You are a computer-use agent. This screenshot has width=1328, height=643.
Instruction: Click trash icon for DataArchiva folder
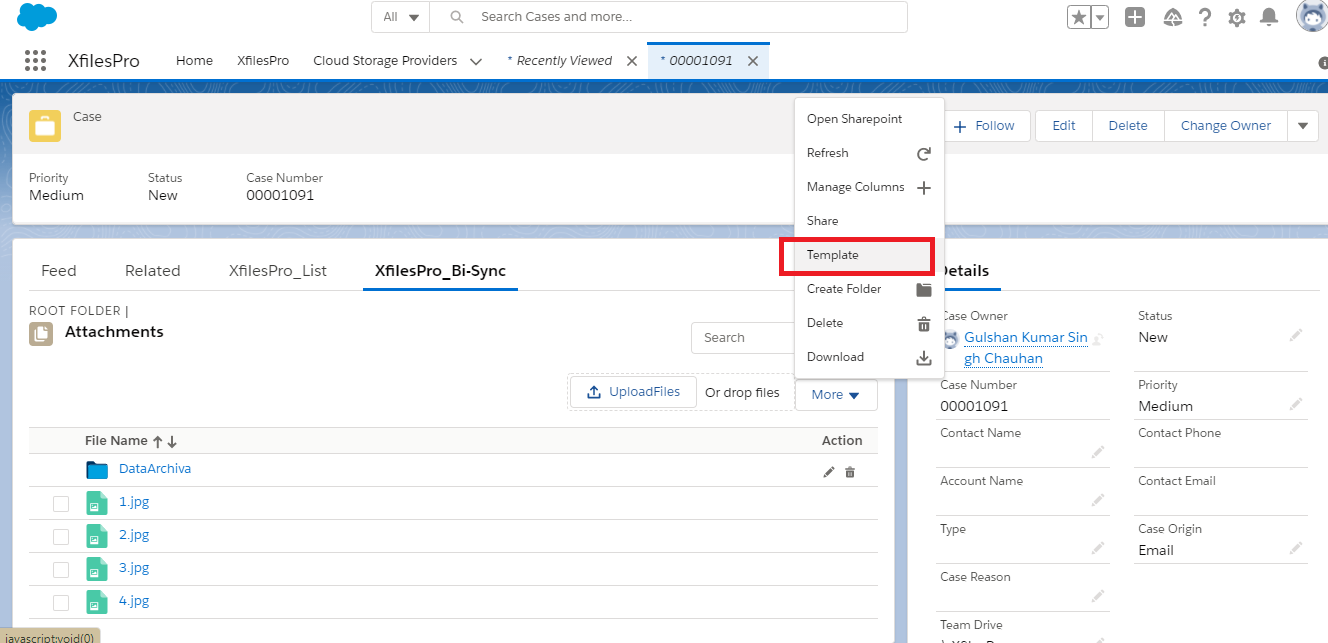(850, 472)
